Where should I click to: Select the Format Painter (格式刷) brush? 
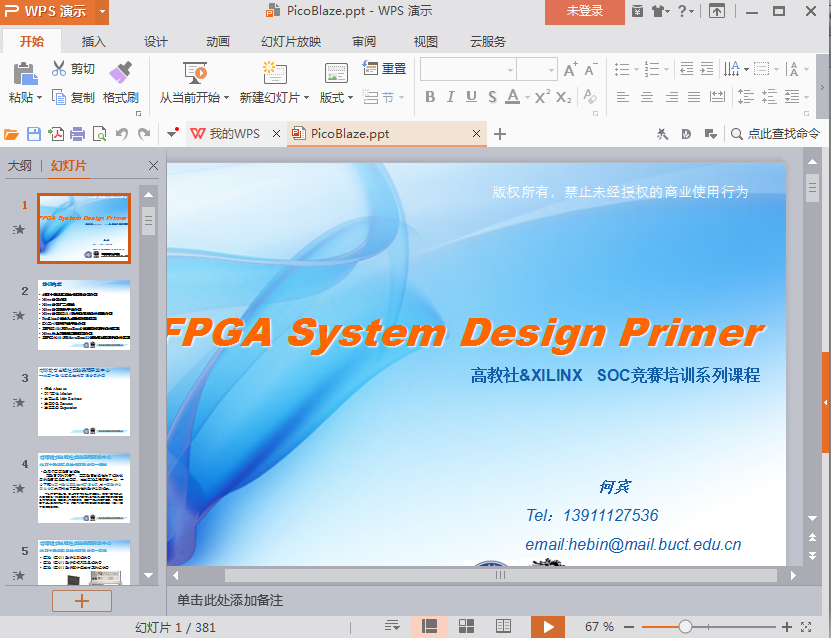(x=120, y=73)
